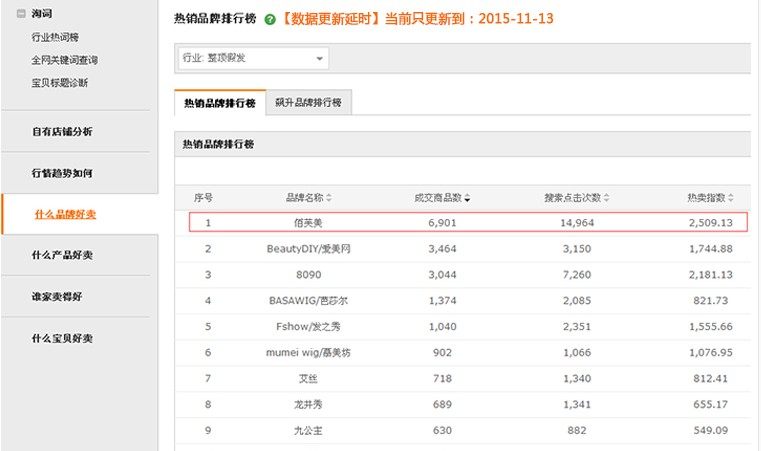Open 行业热词榜 in the sidebar
The image size is (761, 451).
click(x=55, y=37)
